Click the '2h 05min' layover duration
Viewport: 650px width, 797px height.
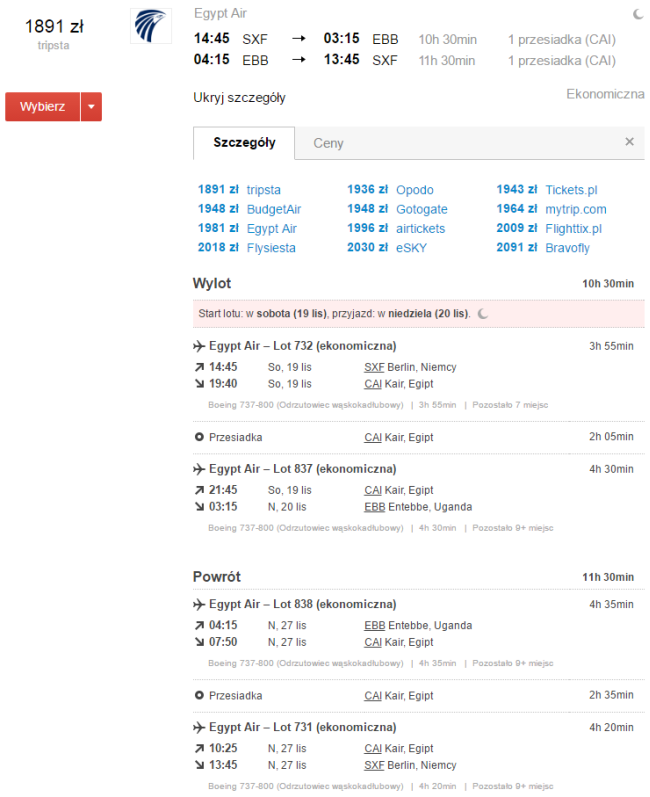click(x=611, y=437)
